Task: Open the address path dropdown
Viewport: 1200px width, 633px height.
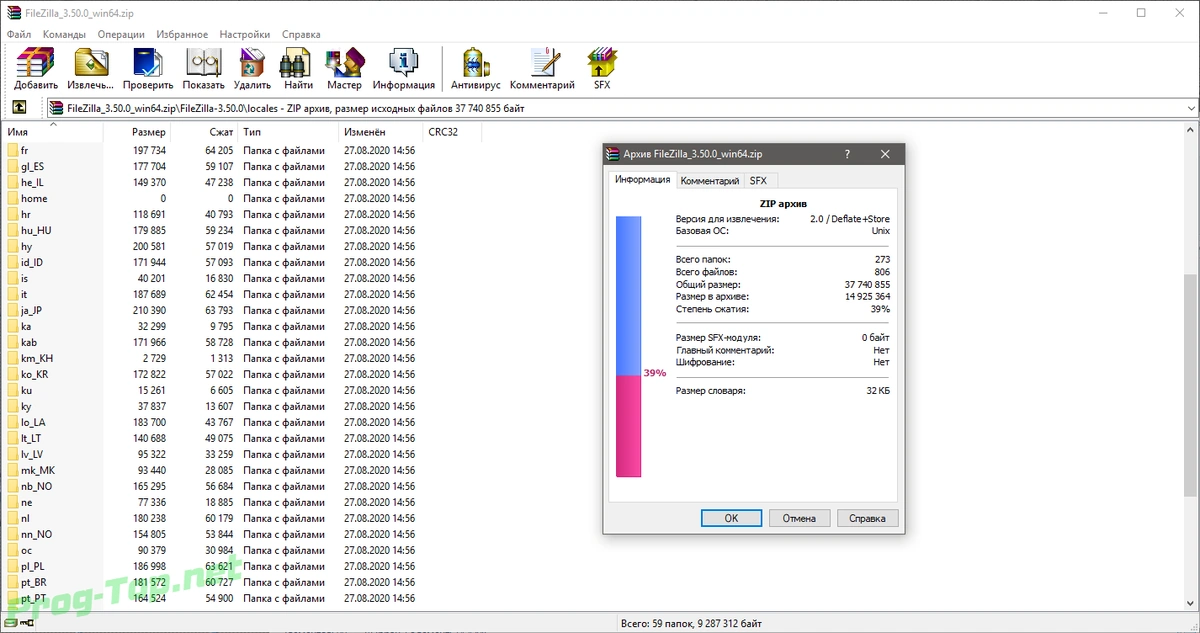Action: 1190,108
